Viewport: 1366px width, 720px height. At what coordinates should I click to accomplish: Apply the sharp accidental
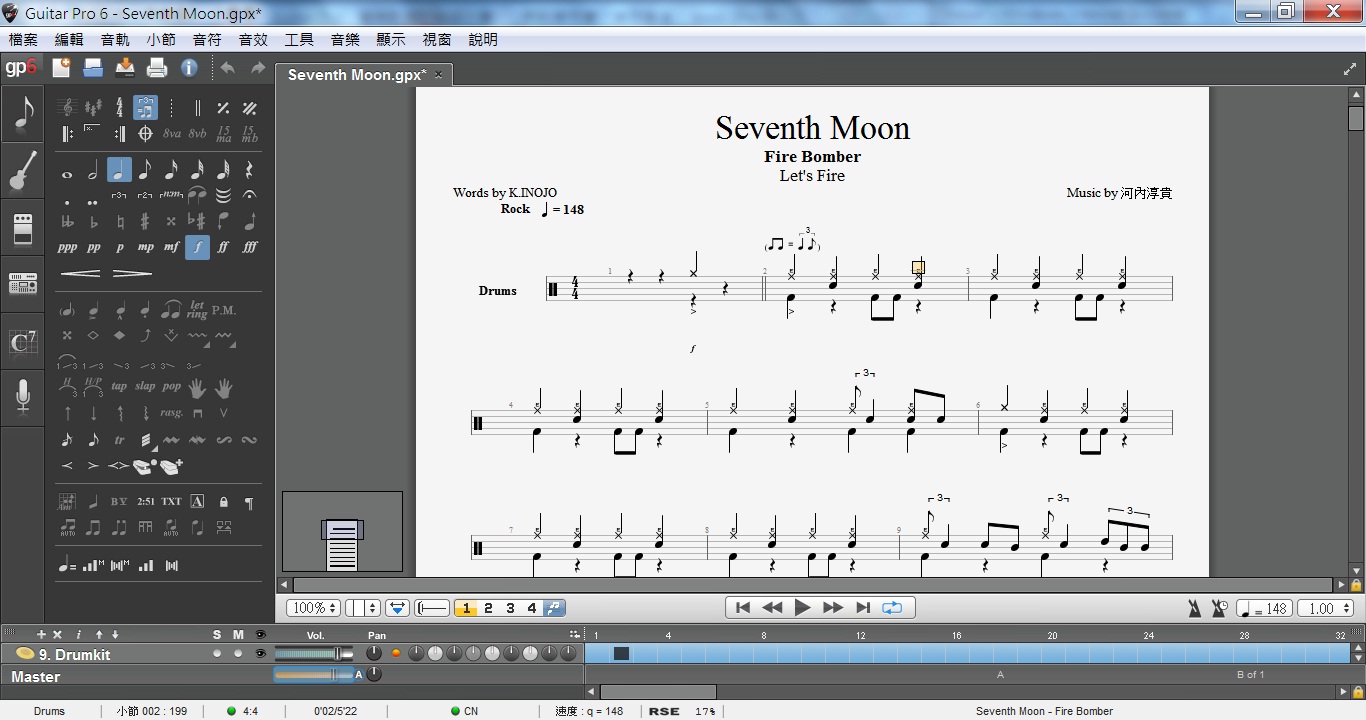(x=145, y=221)
